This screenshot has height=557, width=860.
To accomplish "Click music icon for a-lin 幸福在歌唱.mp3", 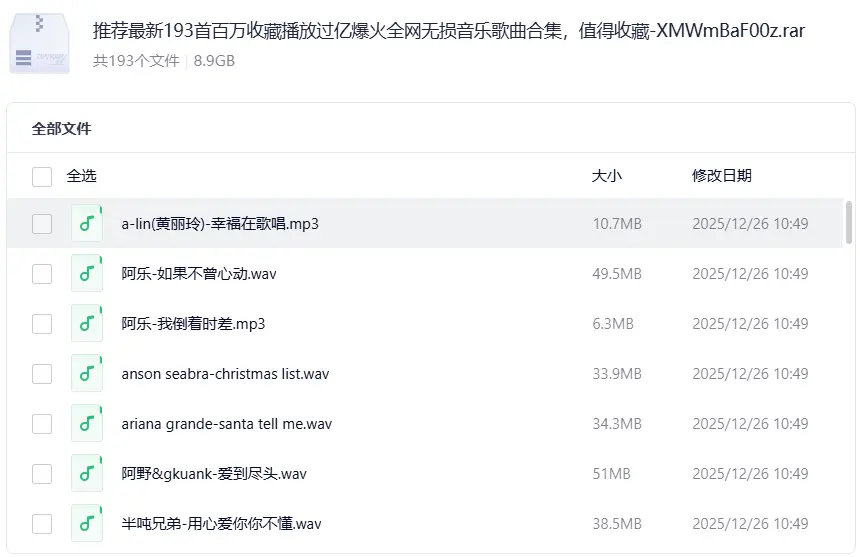I will (87, 223).
